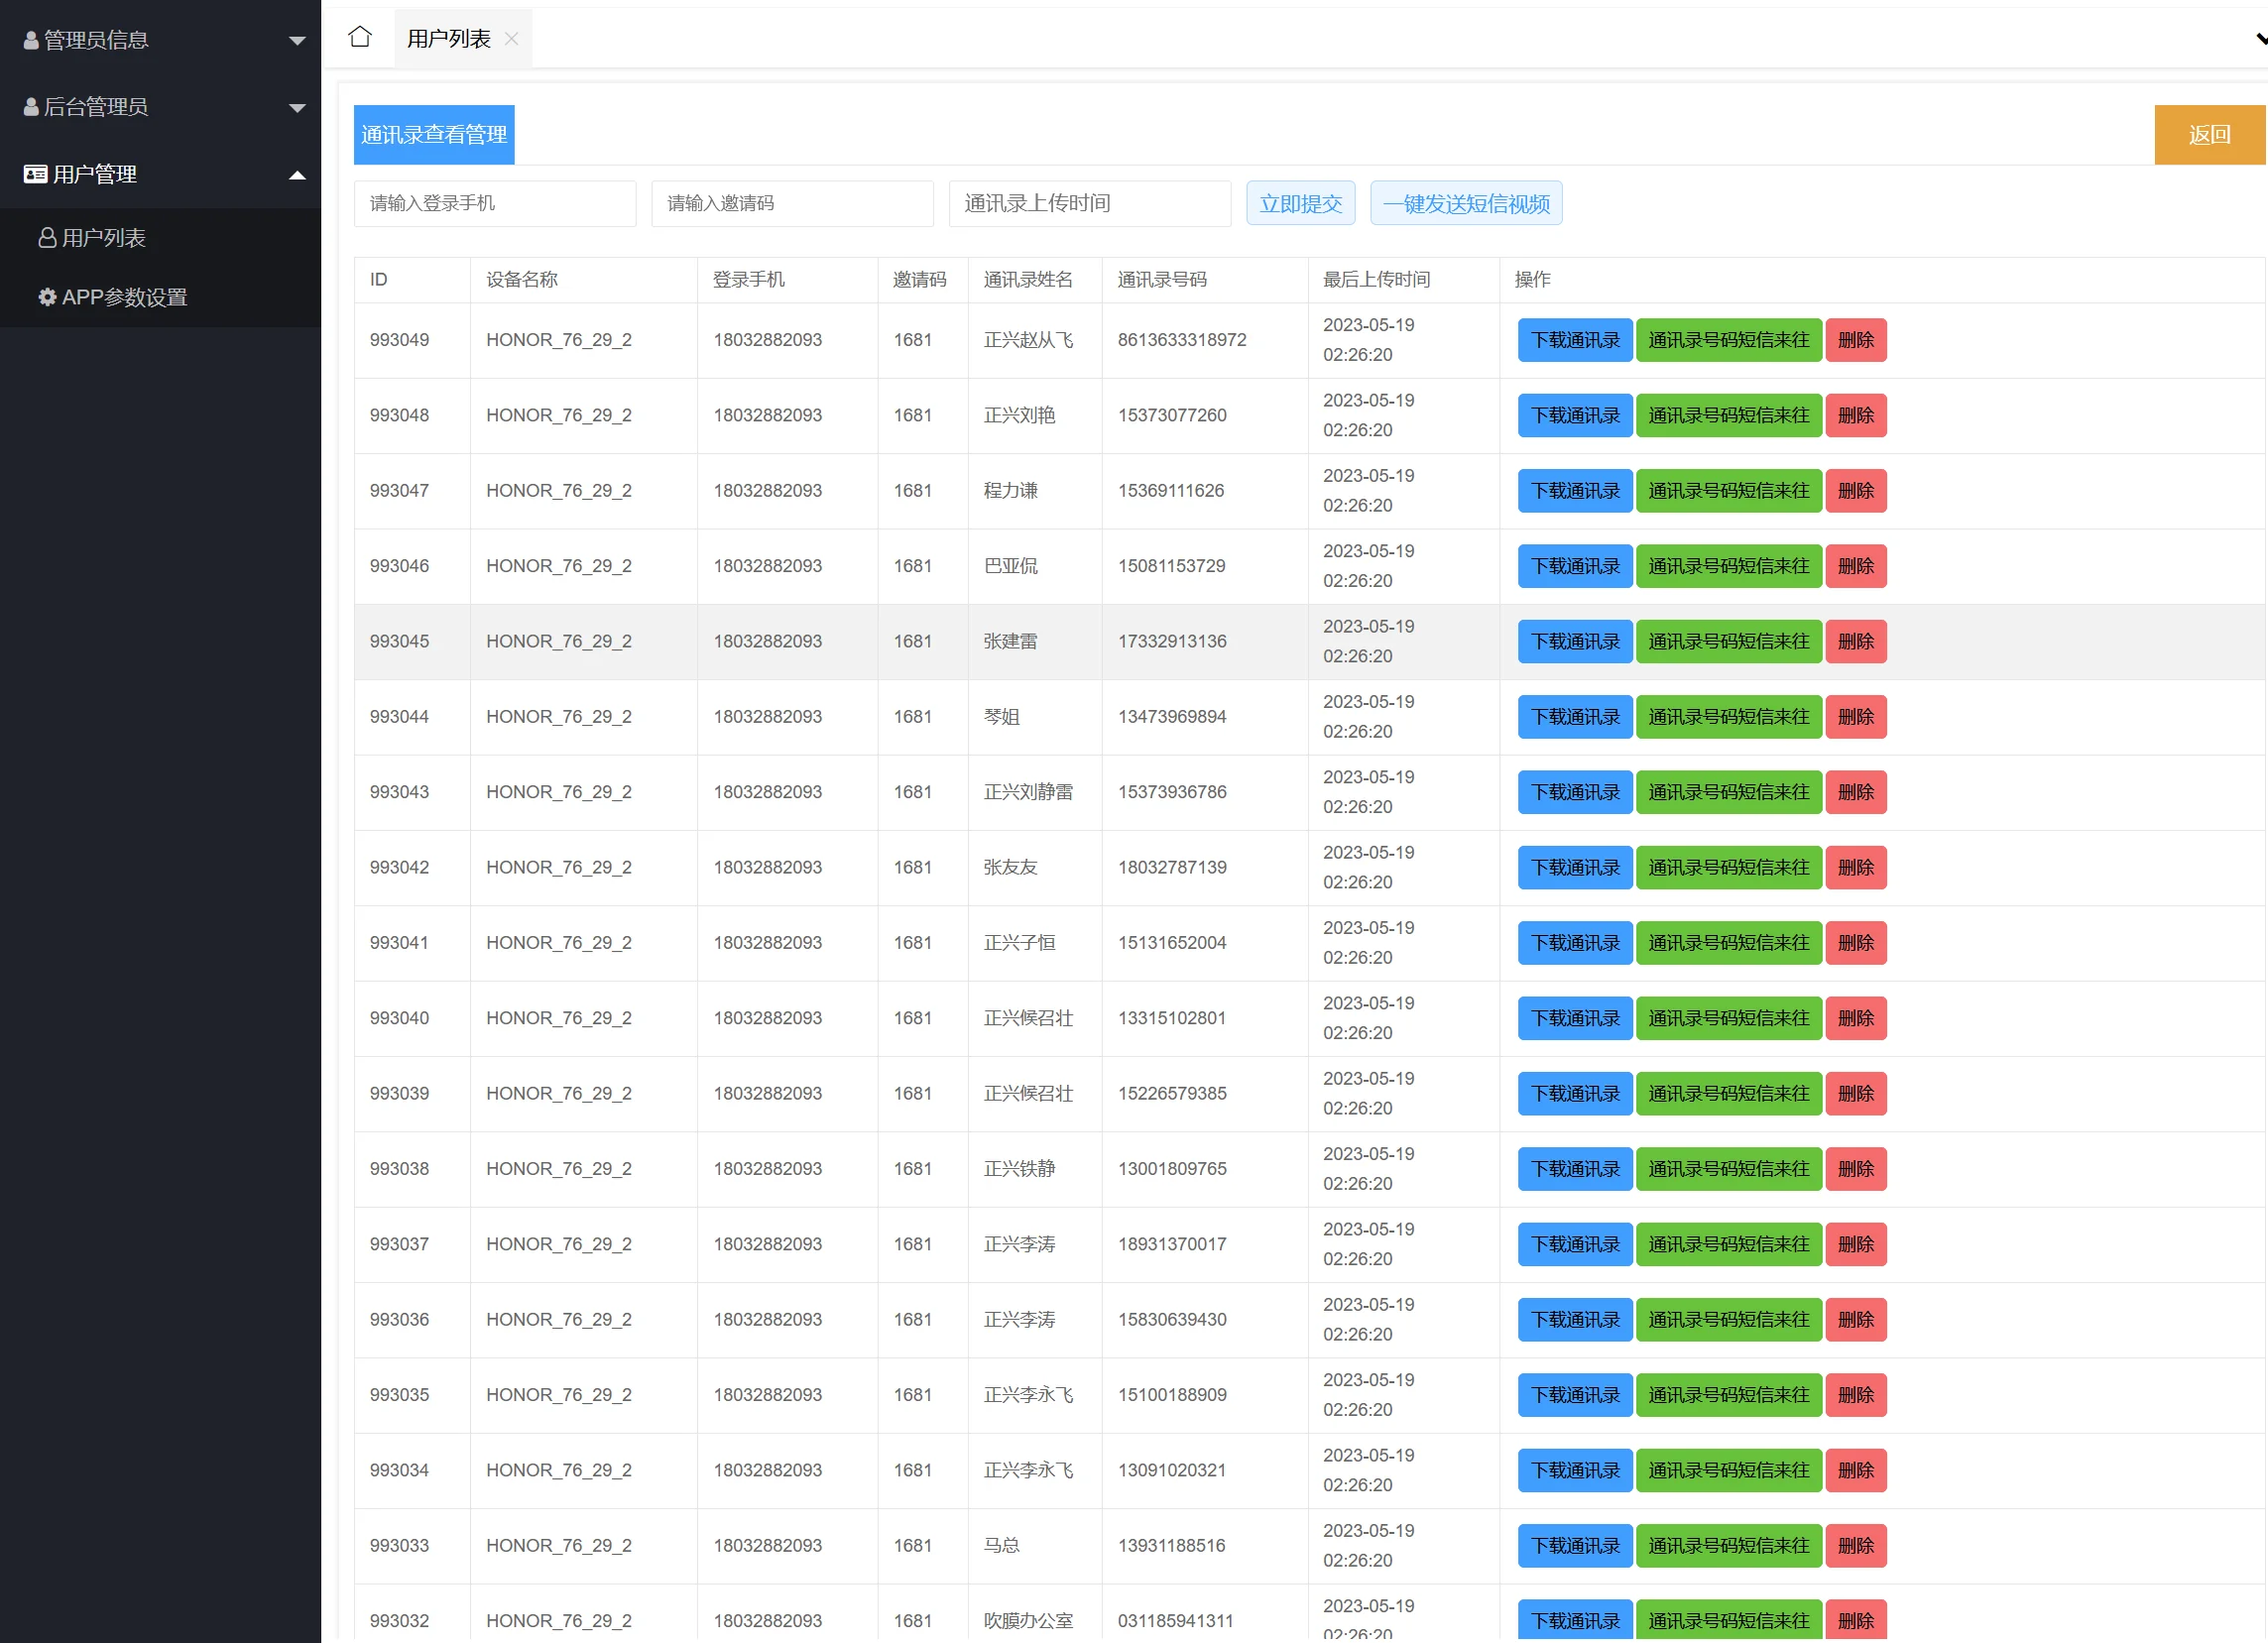This screenshot has width=2268, height=1643.
Task: Click the 立即提交 button
Action: pyautogui.click(x=1299, y=204)
